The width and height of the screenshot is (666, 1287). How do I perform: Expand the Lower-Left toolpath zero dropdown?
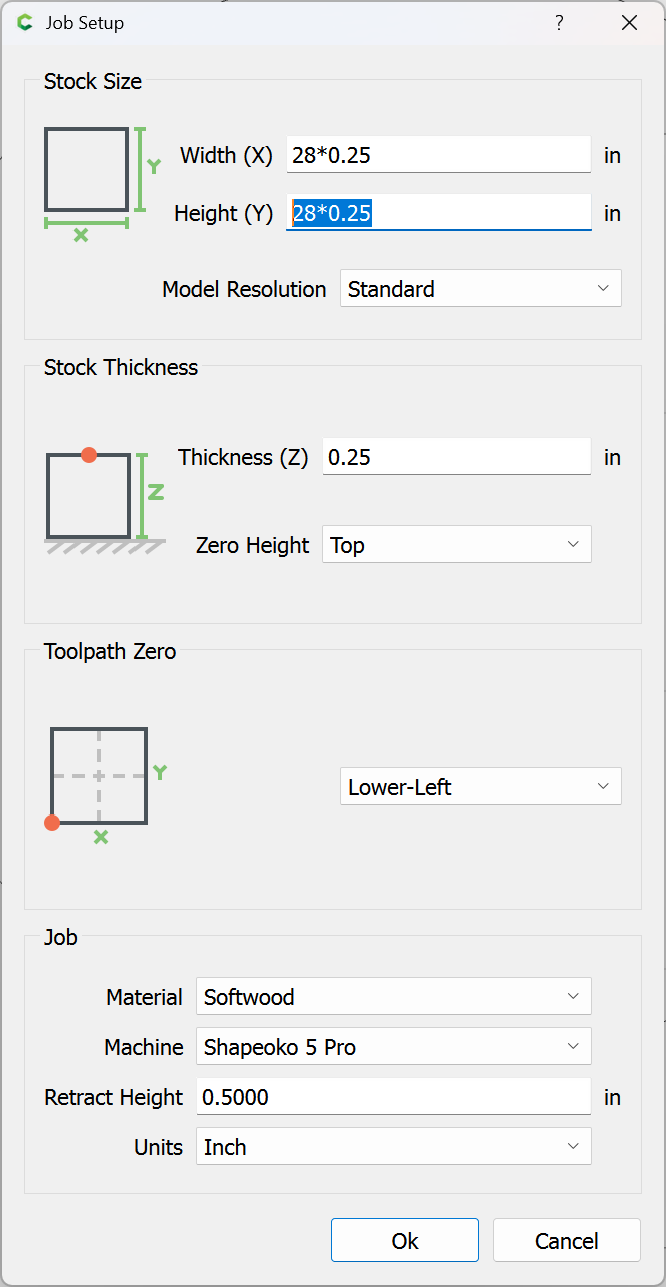[x=480, y=787]
